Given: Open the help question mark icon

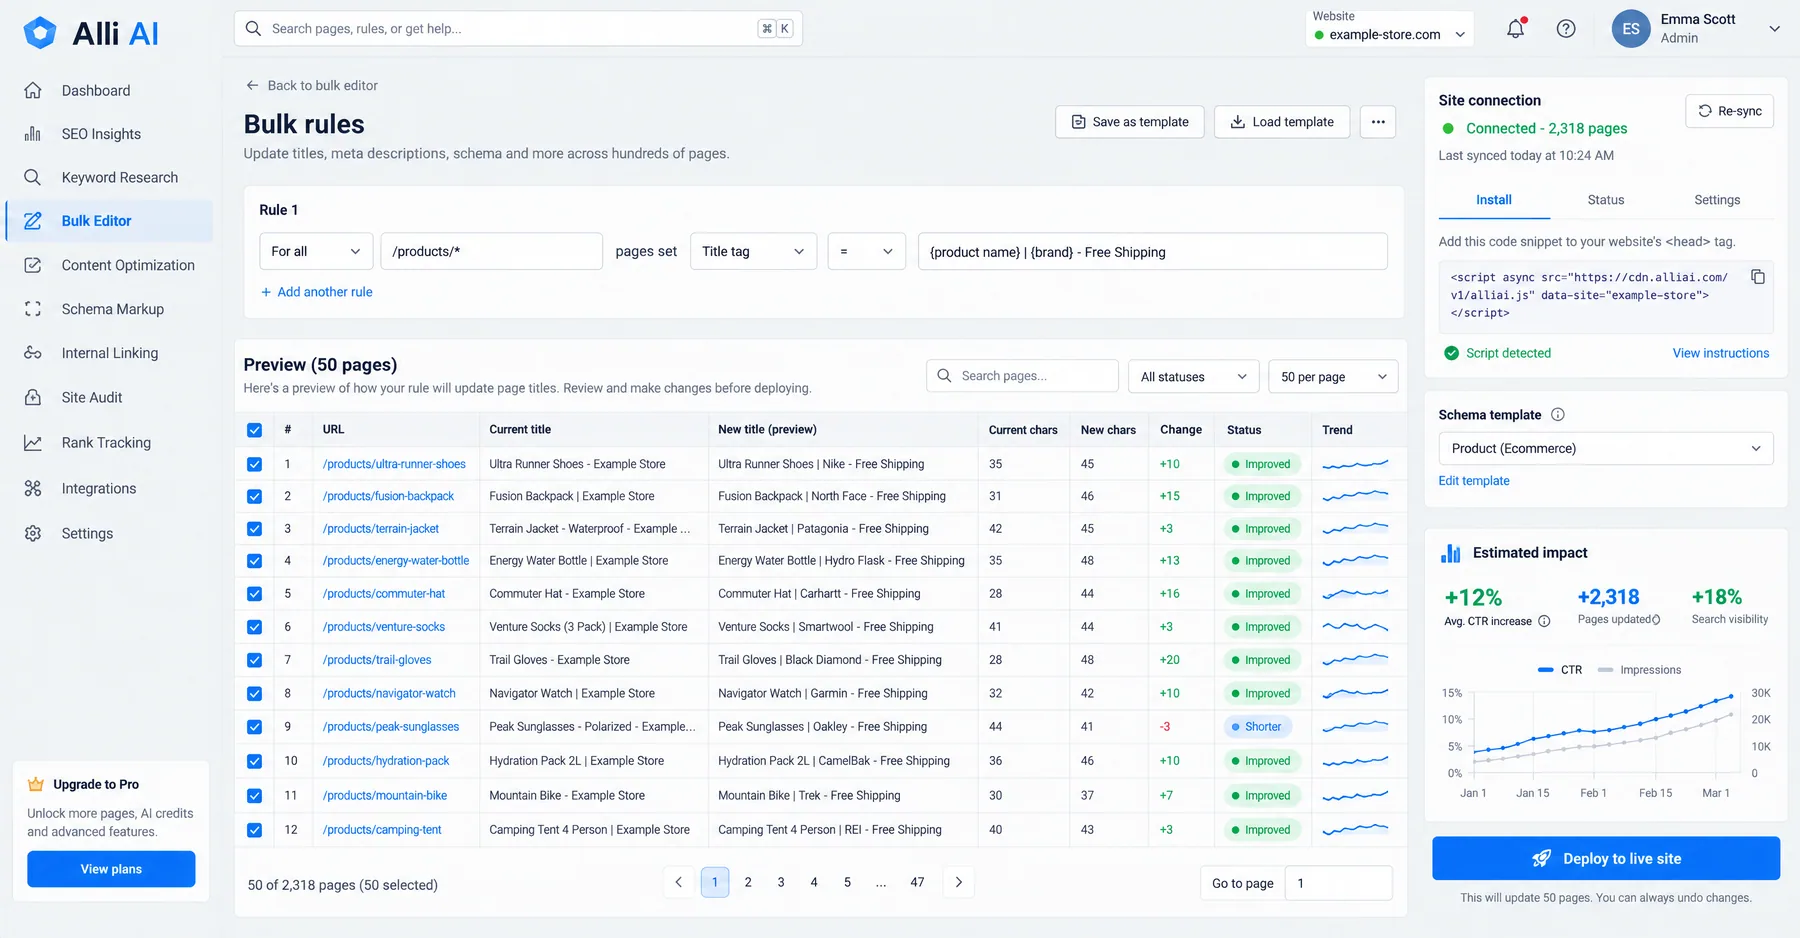Looking at the screenshot, I should 1566,29.
